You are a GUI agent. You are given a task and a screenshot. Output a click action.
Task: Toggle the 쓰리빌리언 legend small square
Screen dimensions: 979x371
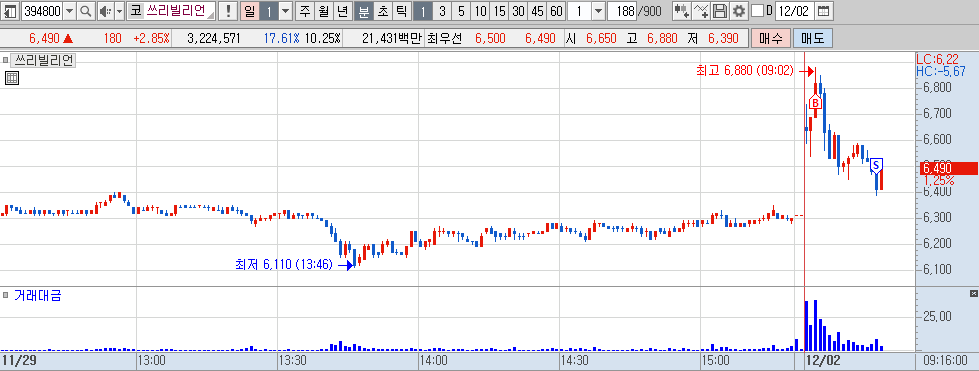point(6,61)
